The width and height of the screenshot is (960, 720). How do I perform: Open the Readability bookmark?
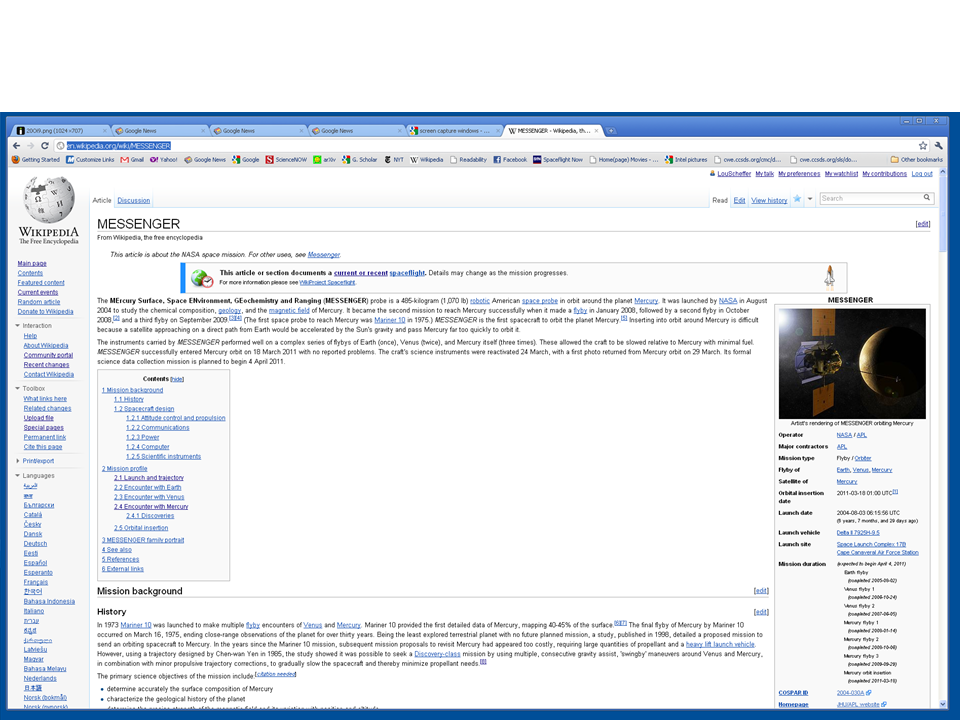[x=468, y=160]
